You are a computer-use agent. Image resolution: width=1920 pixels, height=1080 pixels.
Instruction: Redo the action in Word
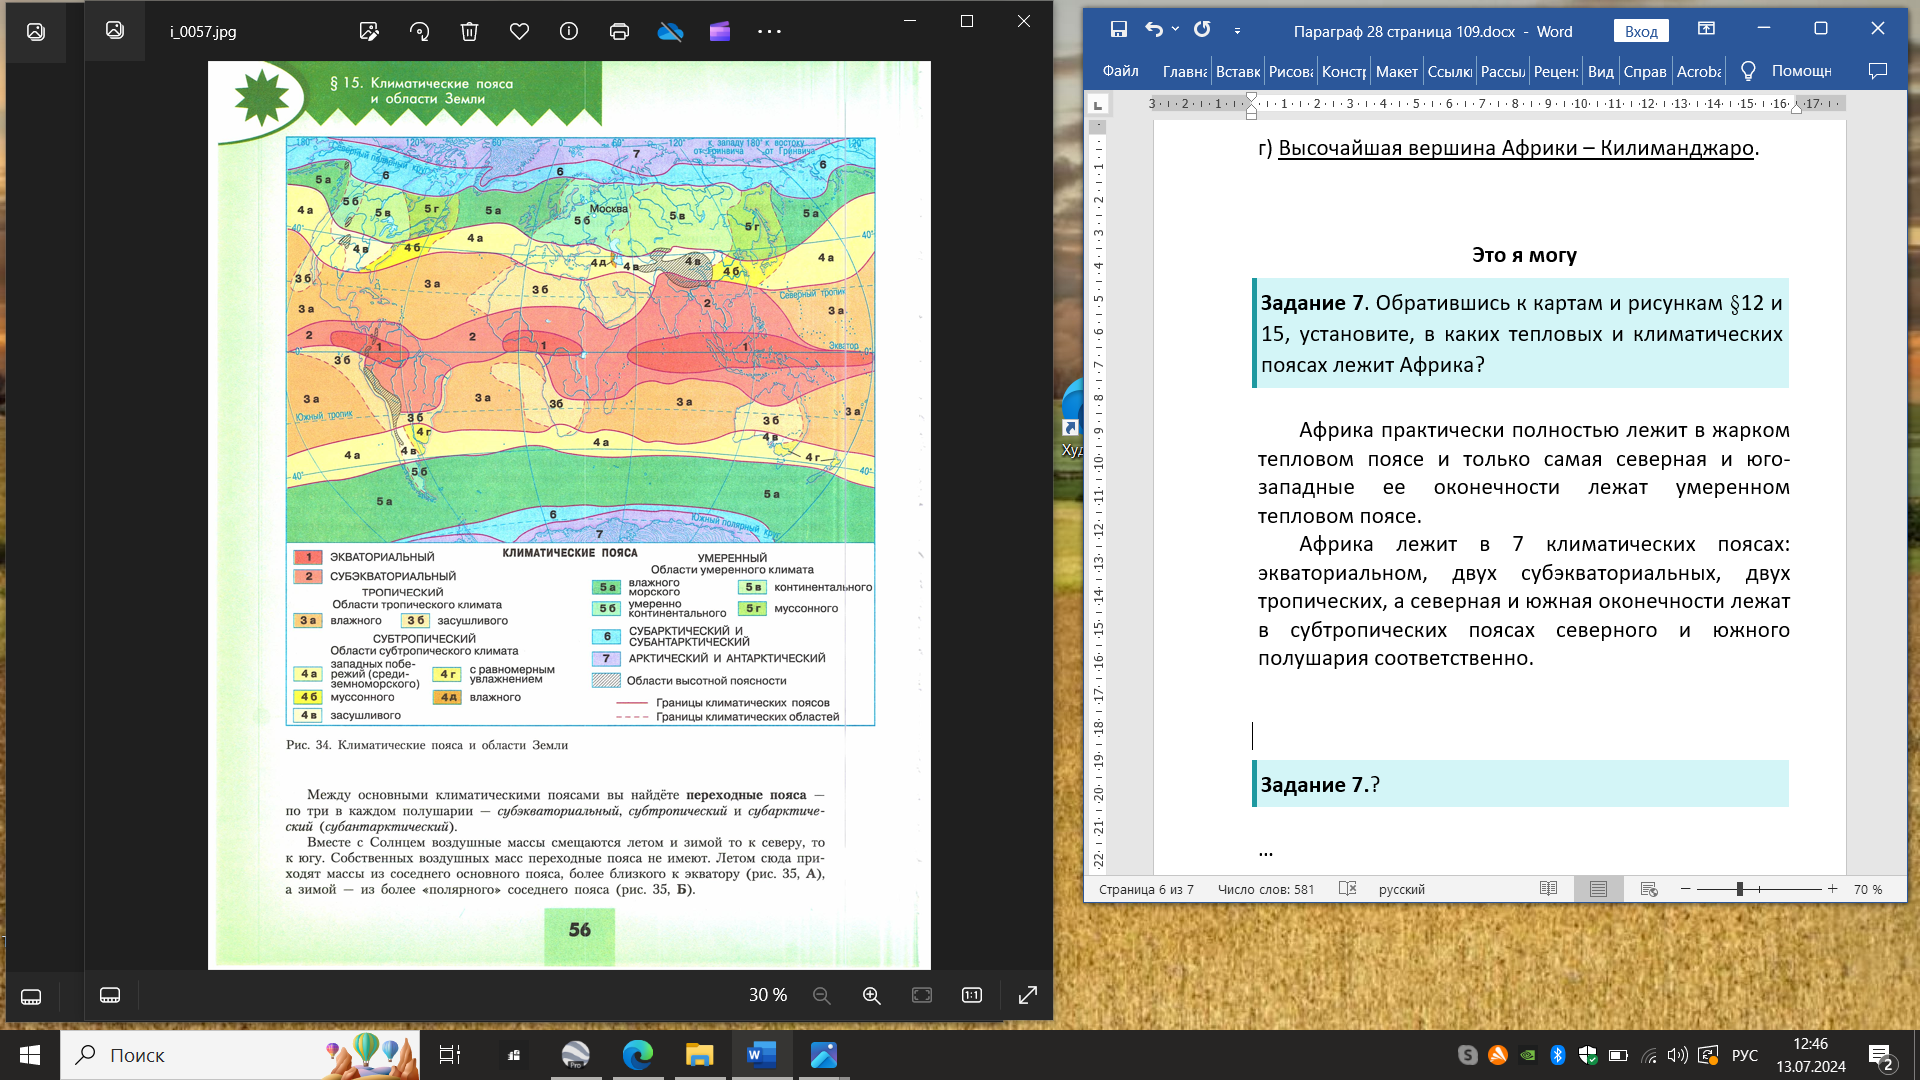pos(1203,30)
